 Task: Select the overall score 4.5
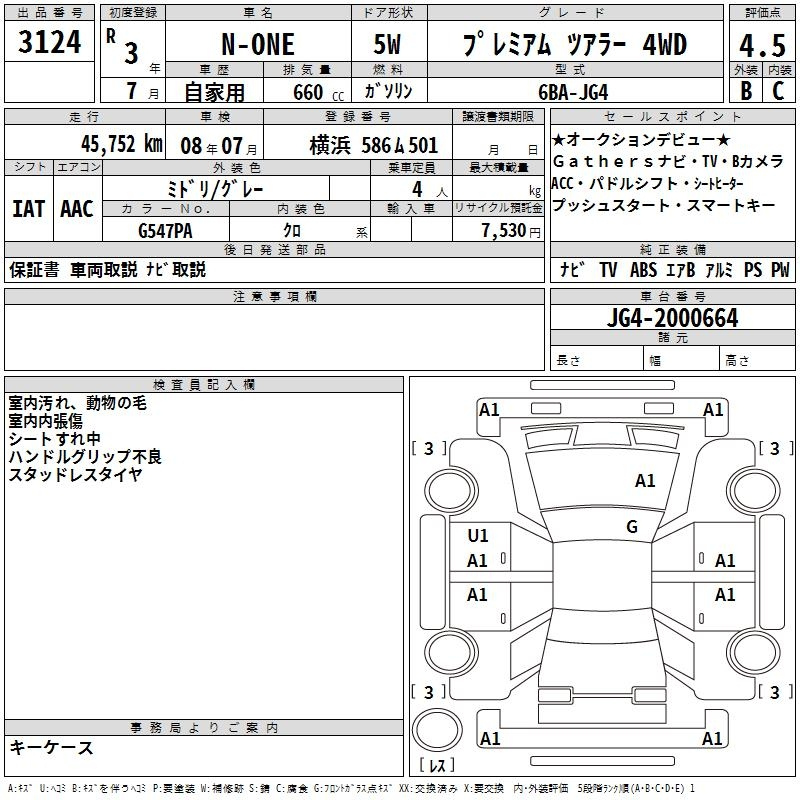(x=761, y=43)
